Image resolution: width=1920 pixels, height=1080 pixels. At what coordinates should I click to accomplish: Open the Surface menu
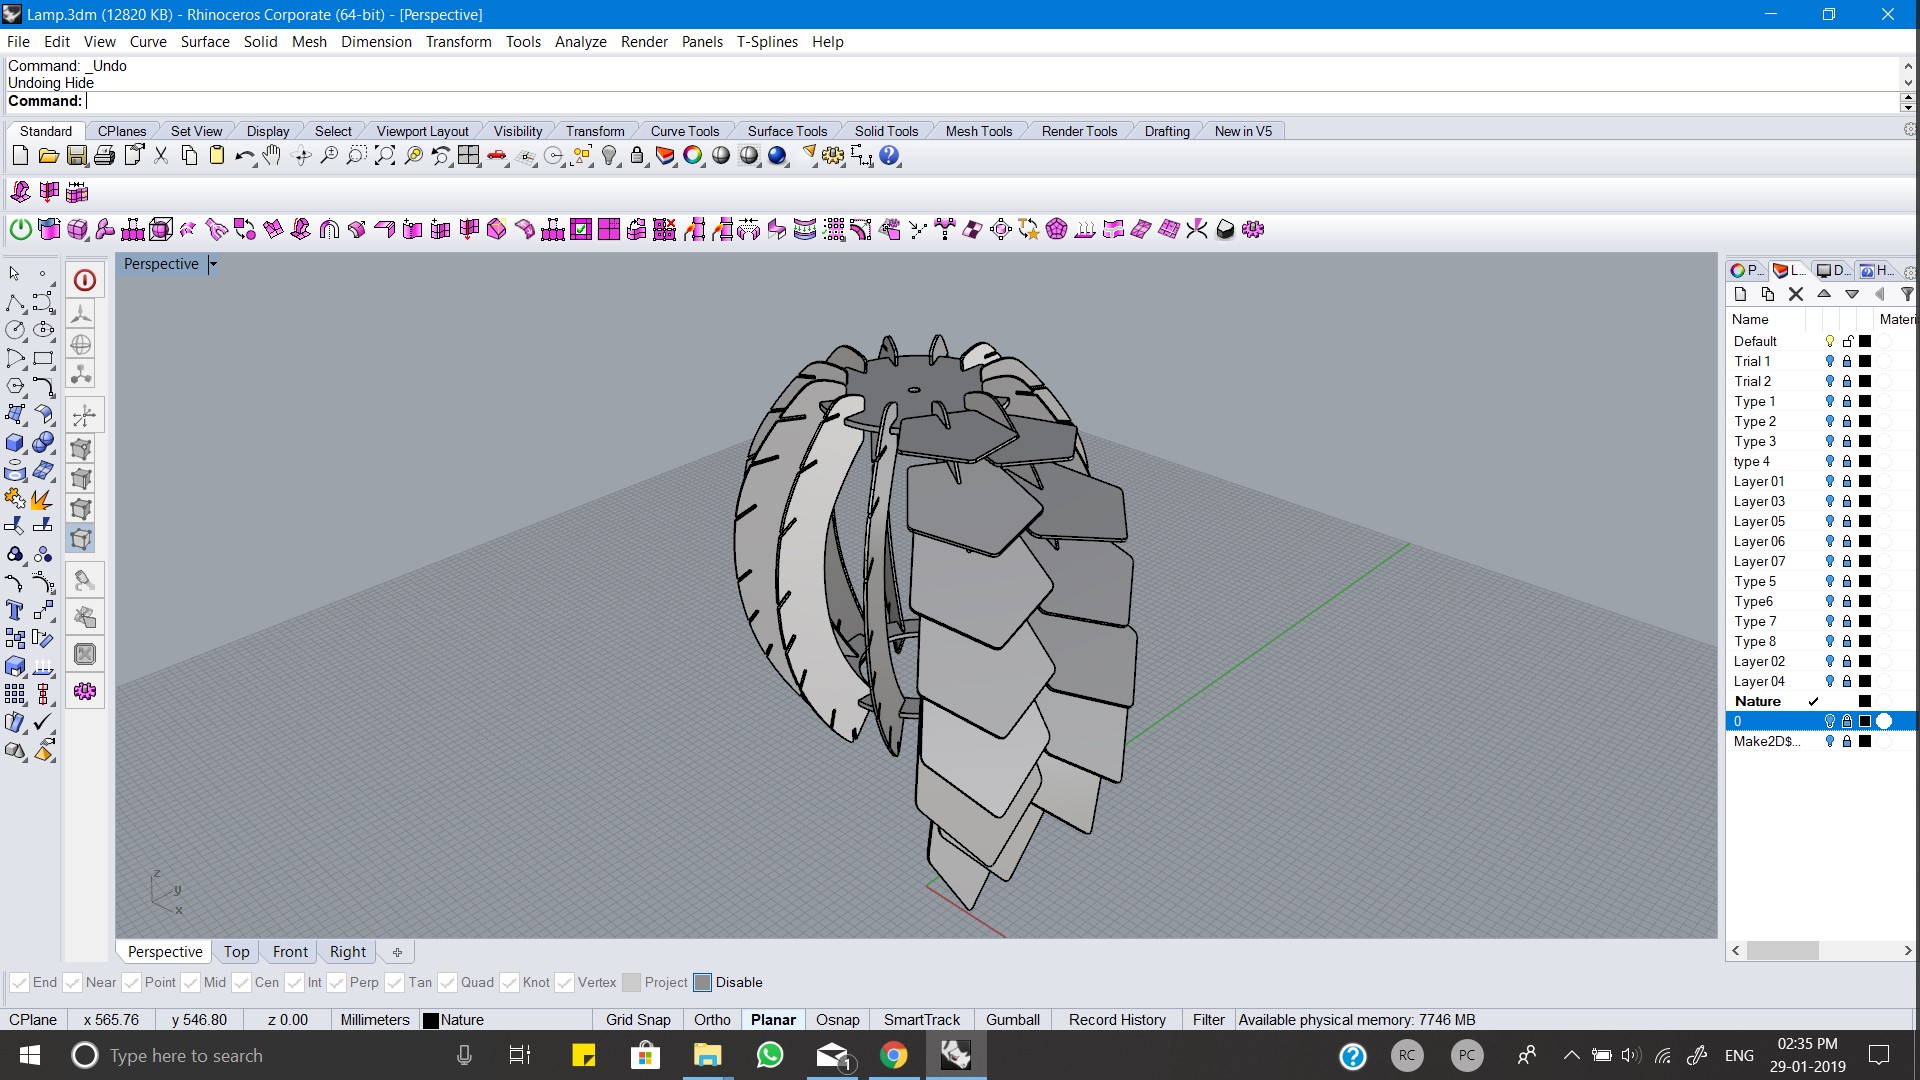click(x=205, y=42)
